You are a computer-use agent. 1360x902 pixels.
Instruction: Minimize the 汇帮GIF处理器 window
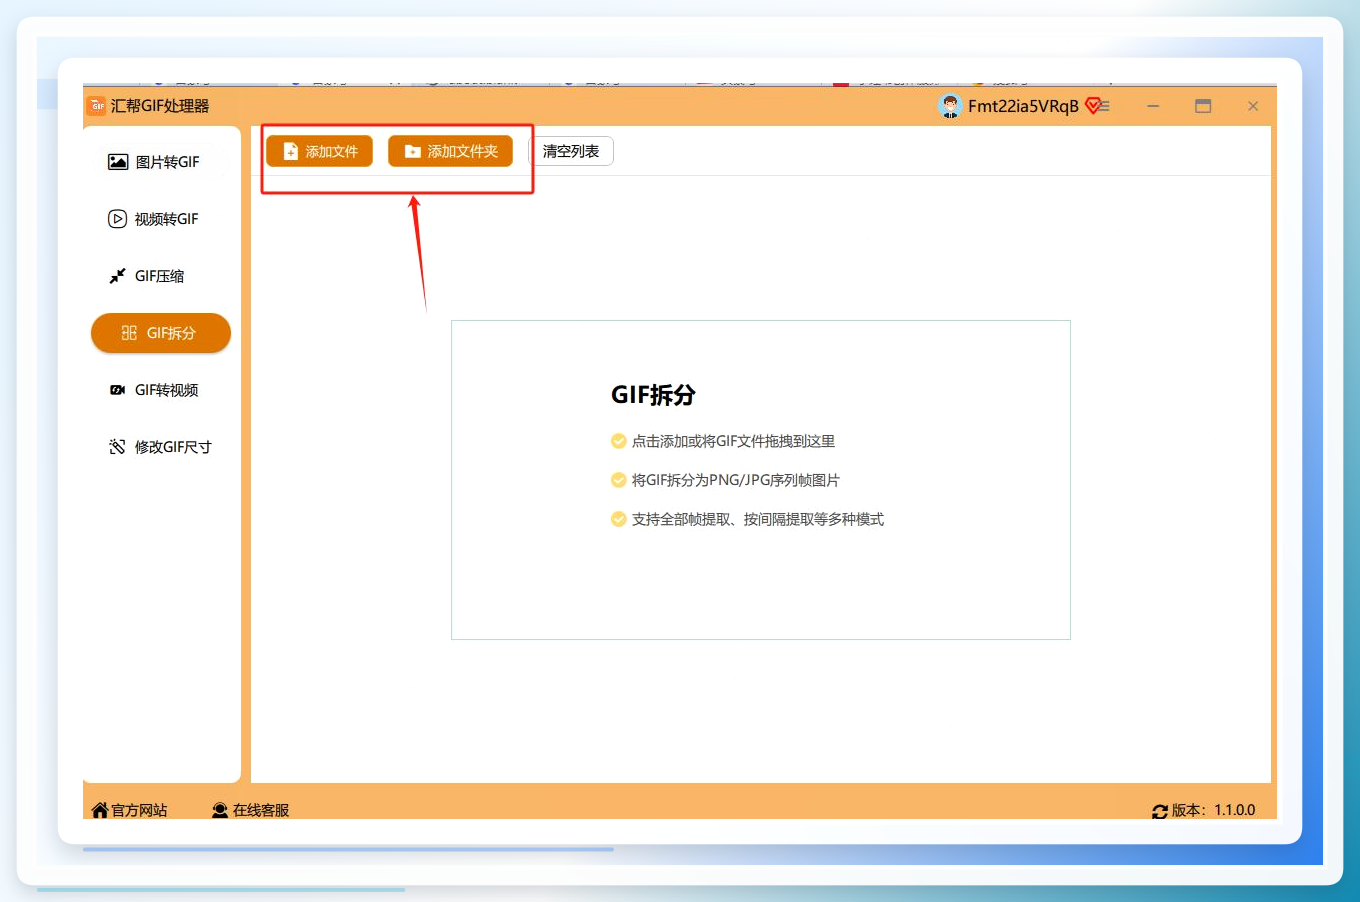pos(1153,106)
